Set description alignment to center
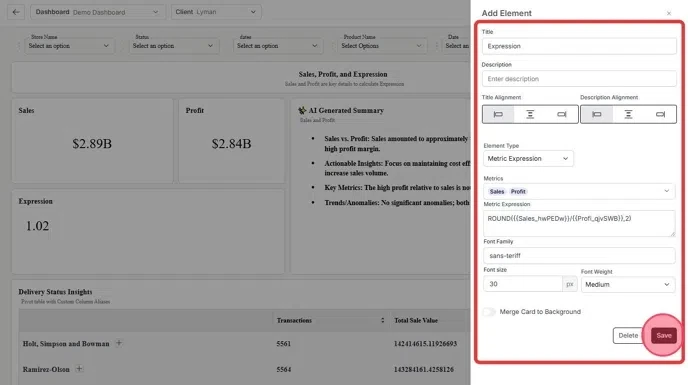The width and height of the screenshot is (688, 385). click(628, 115)
